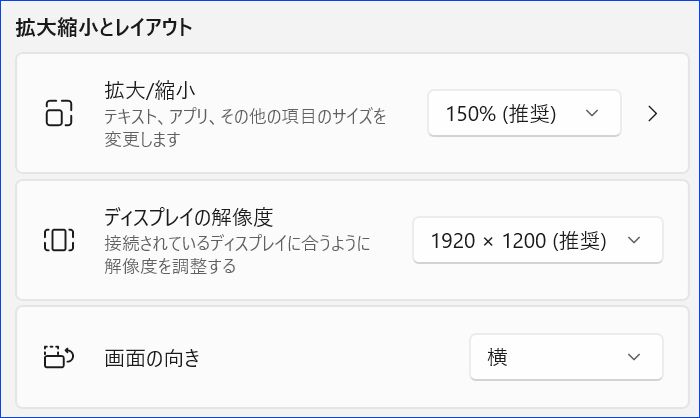Click the ディスプレイの解像度 row title
The height and width of the screenshot is (418, 700).
click(188, 217)
